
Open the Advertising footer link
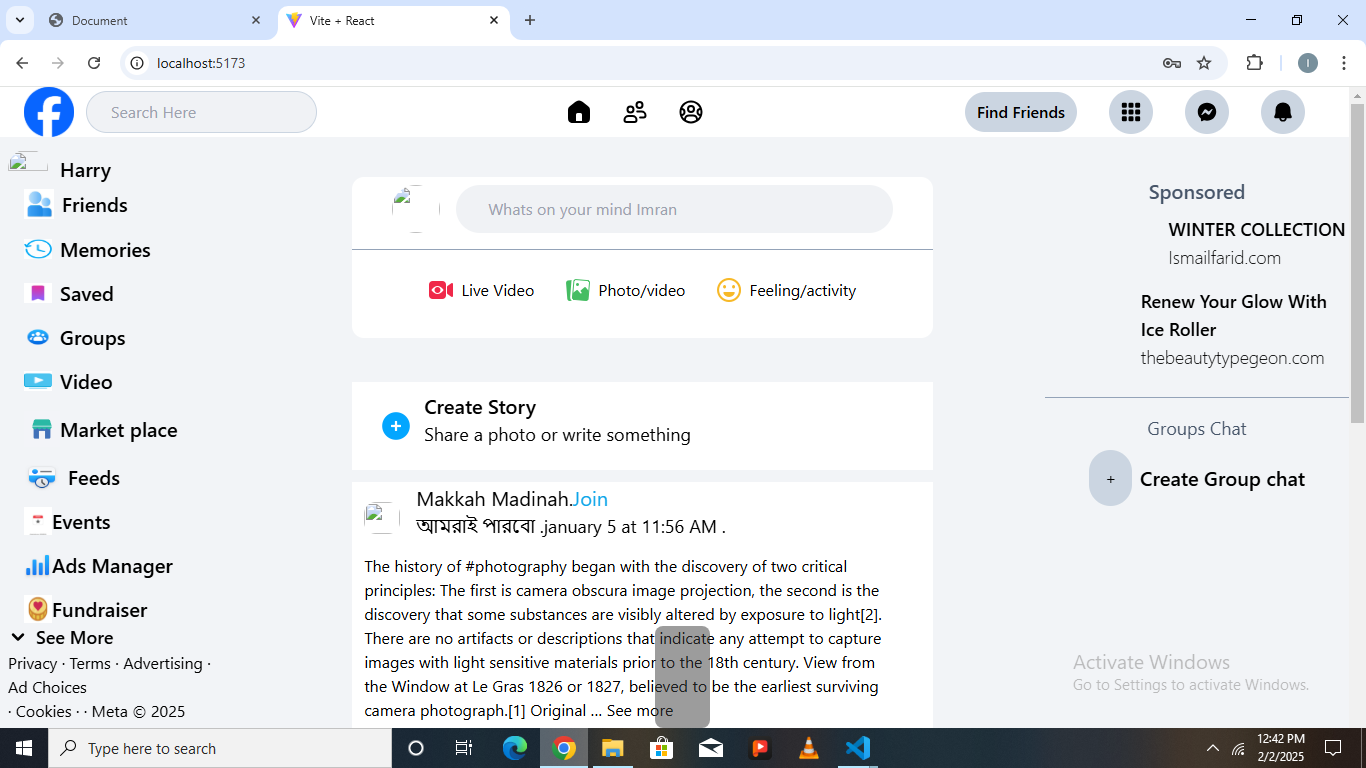pos(163,663)
